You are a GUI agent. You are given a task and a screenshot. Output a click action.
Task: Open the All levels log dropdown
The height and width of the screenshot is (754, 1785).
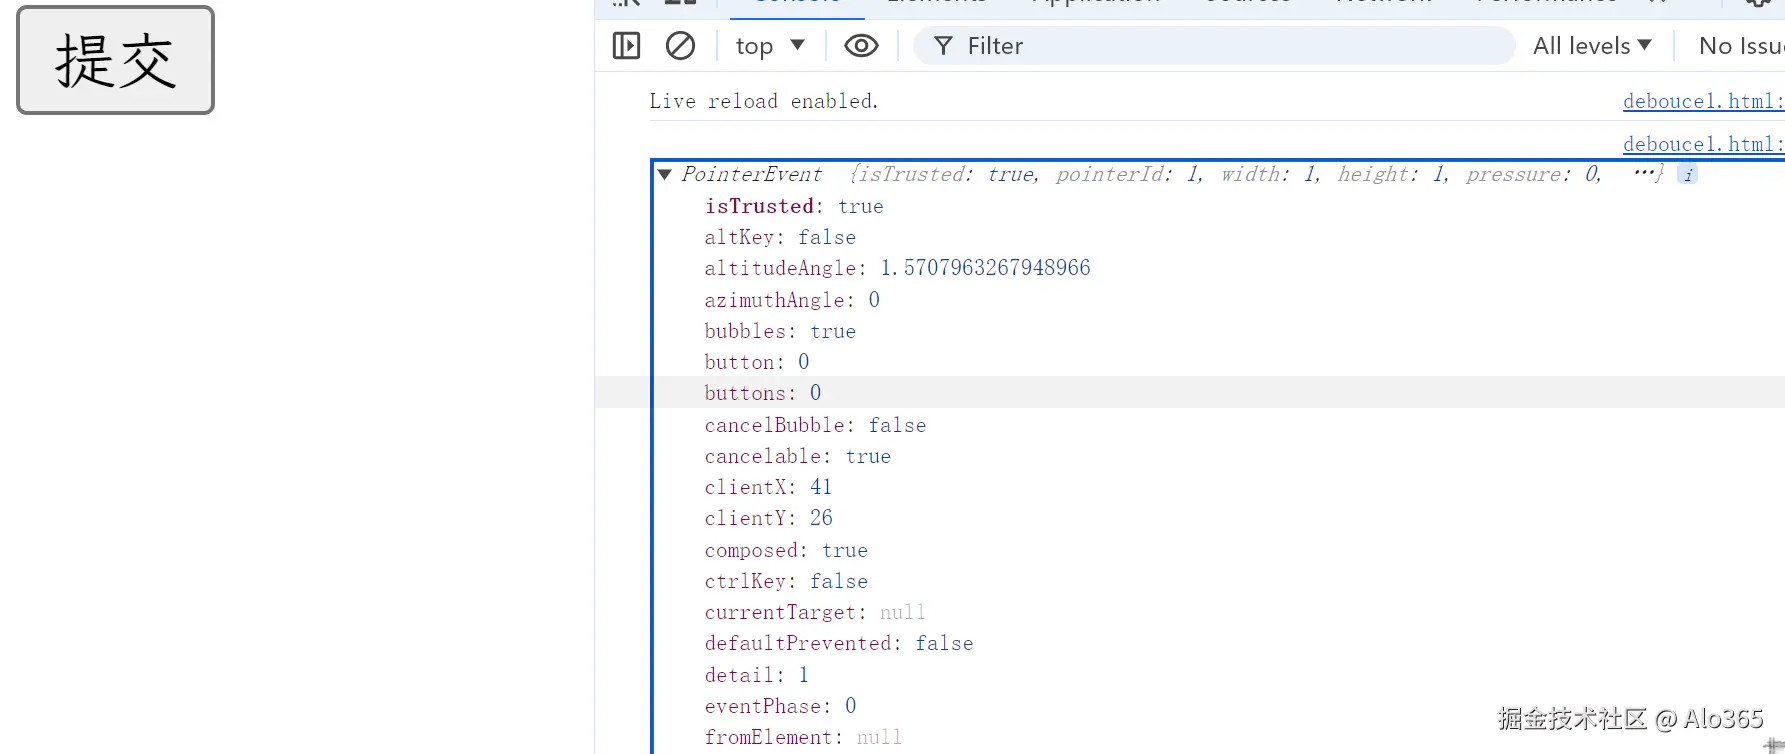pos(1592,46)
